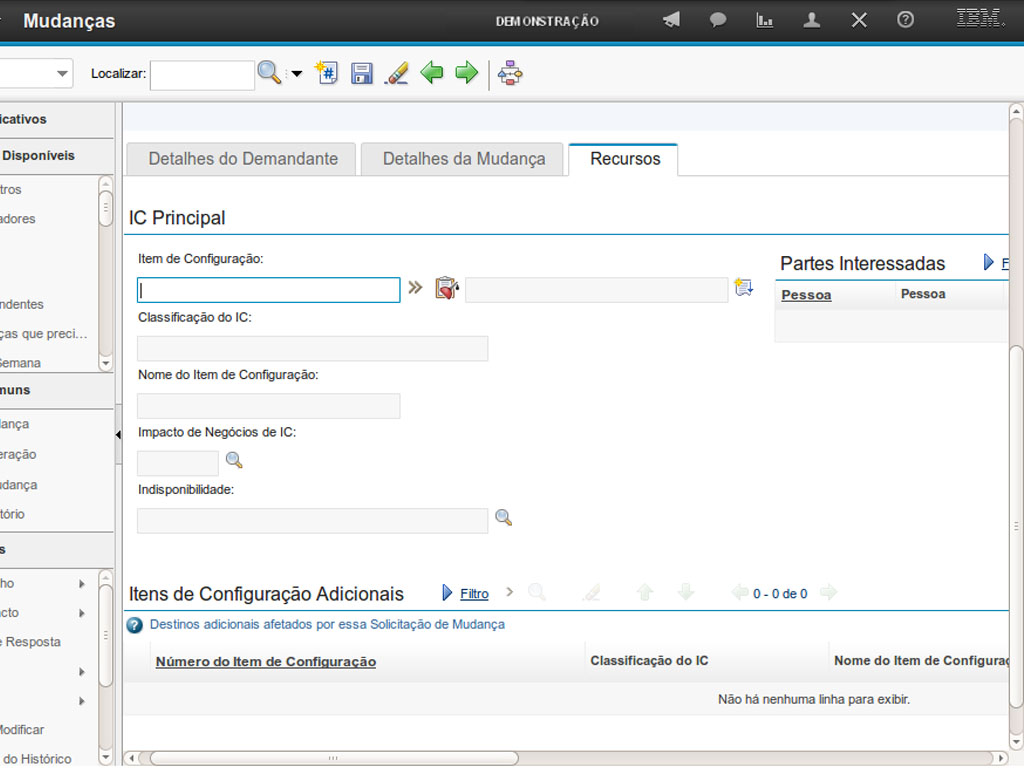Switch to Detalhes da Mudança tab
The width and height of the screenshot is (1024, 768).
pos(464,159)
